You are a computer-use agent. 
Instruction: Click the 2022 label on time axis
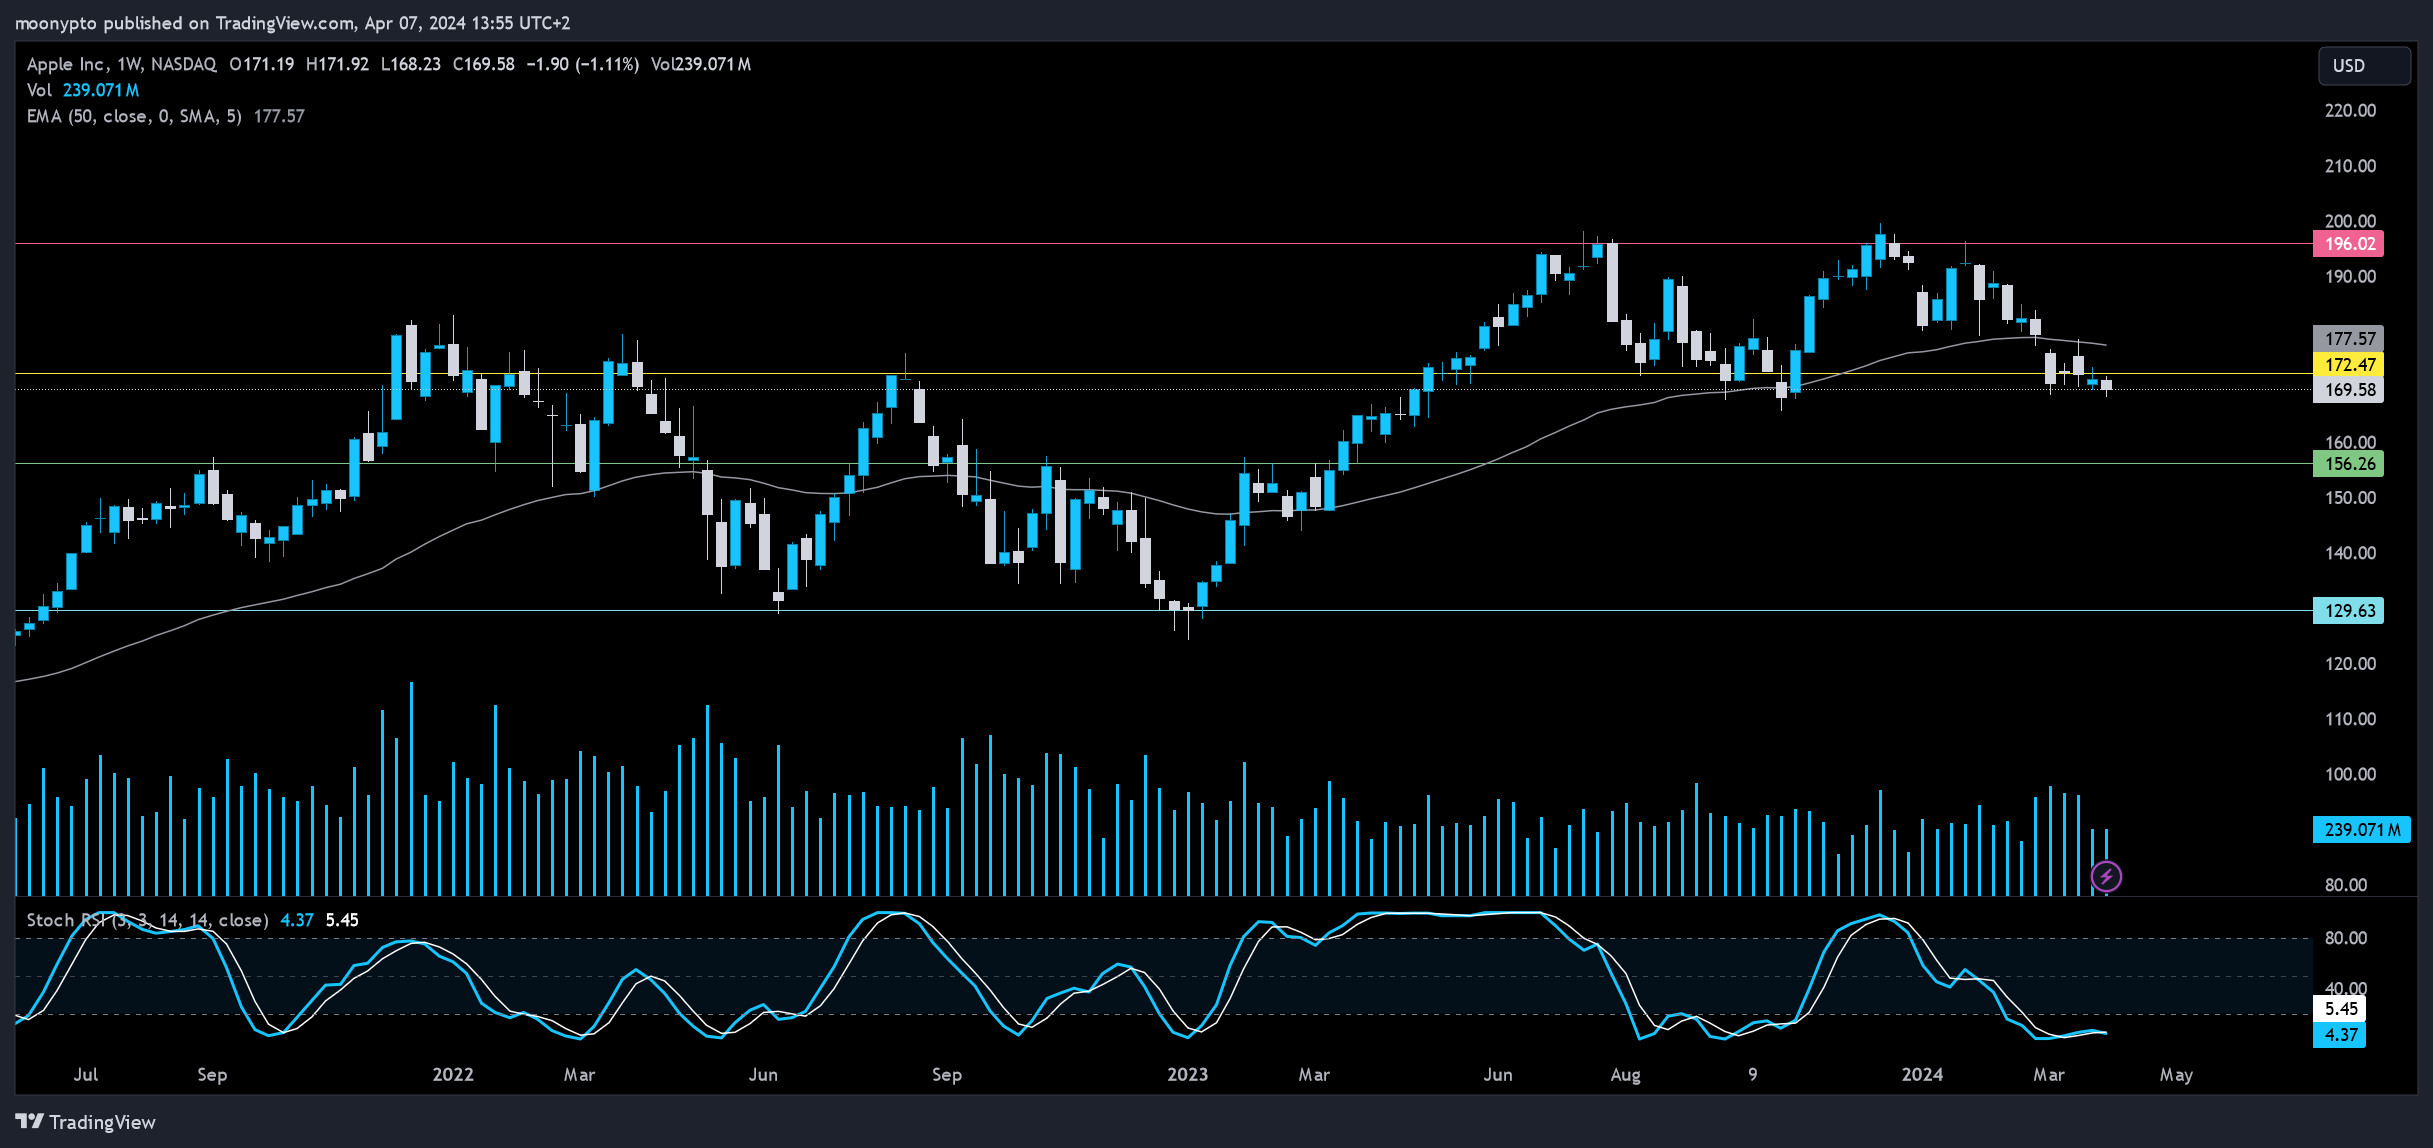453,1075
